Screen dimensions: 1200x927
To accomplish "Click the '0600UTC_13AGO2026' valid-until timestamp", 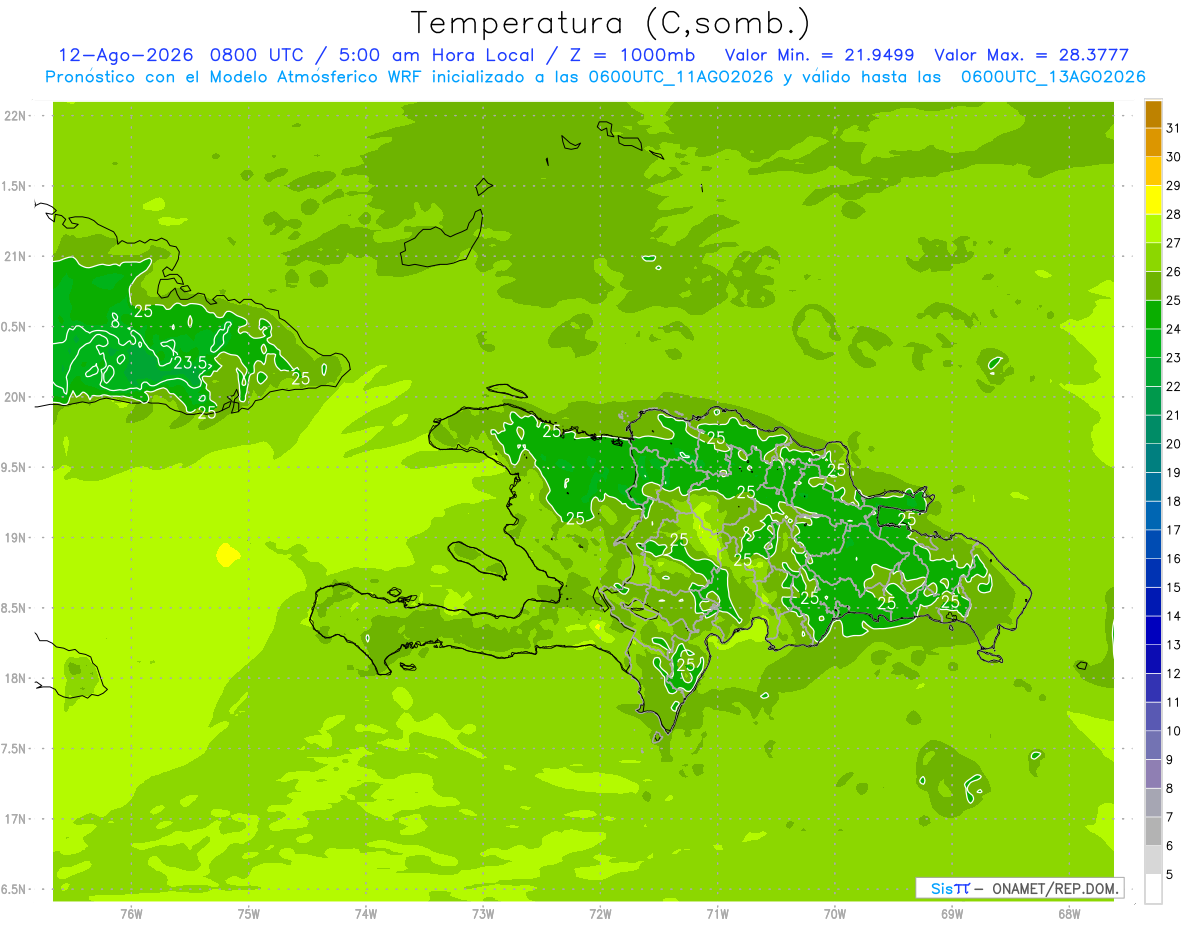I will click(x=1053, y=77).
